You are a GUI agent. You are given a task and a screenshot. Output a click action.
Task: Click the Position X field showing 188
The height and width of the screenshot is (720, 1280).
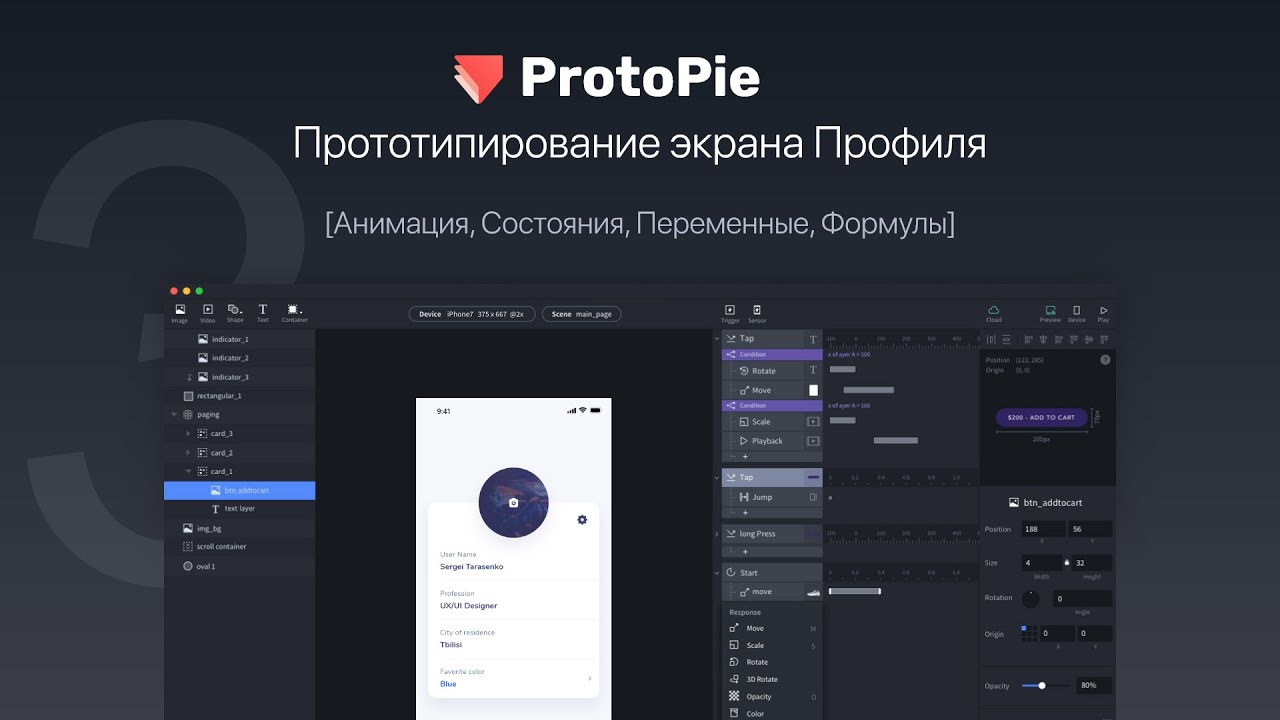(x=1042, y=529)
